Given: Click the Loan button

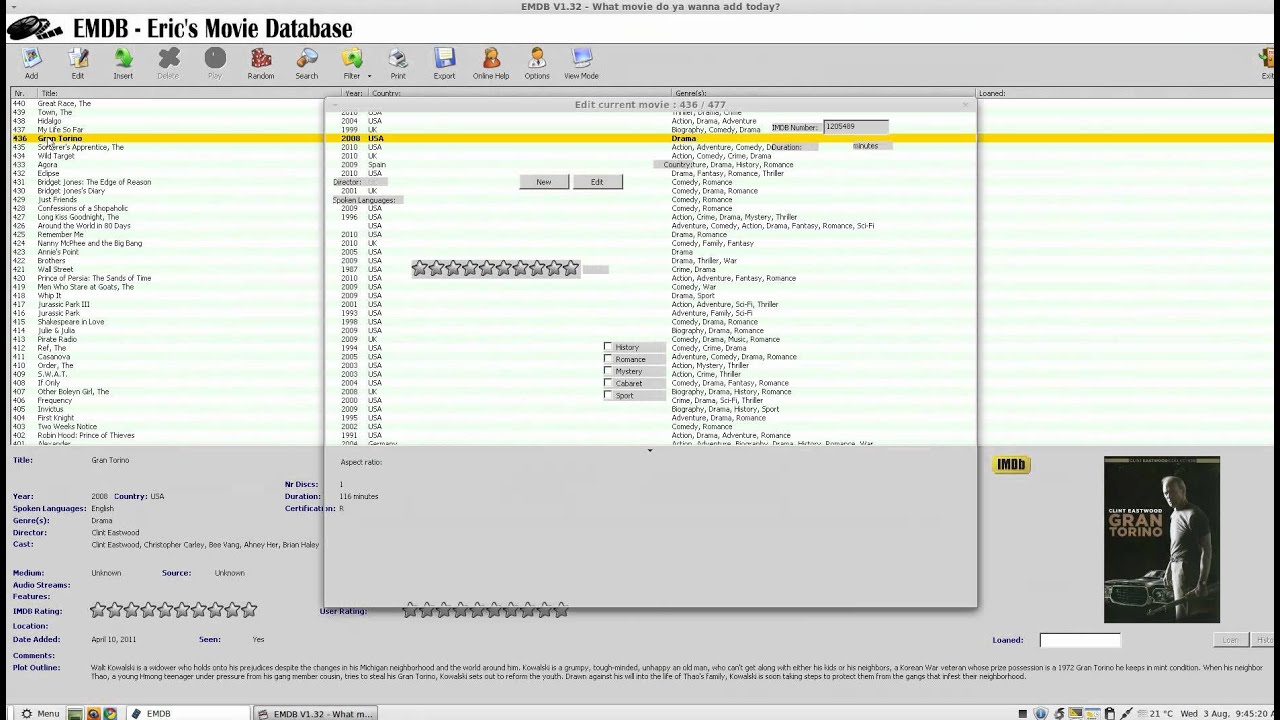Looking at the screenshot, I should (x=1231, y=640).
